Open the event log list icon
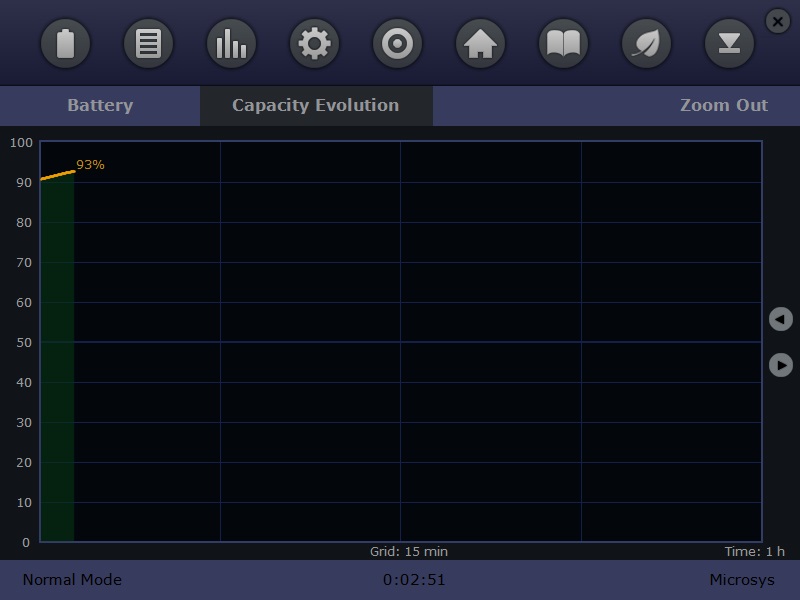 pyautogui.click(x=148, y=43)
